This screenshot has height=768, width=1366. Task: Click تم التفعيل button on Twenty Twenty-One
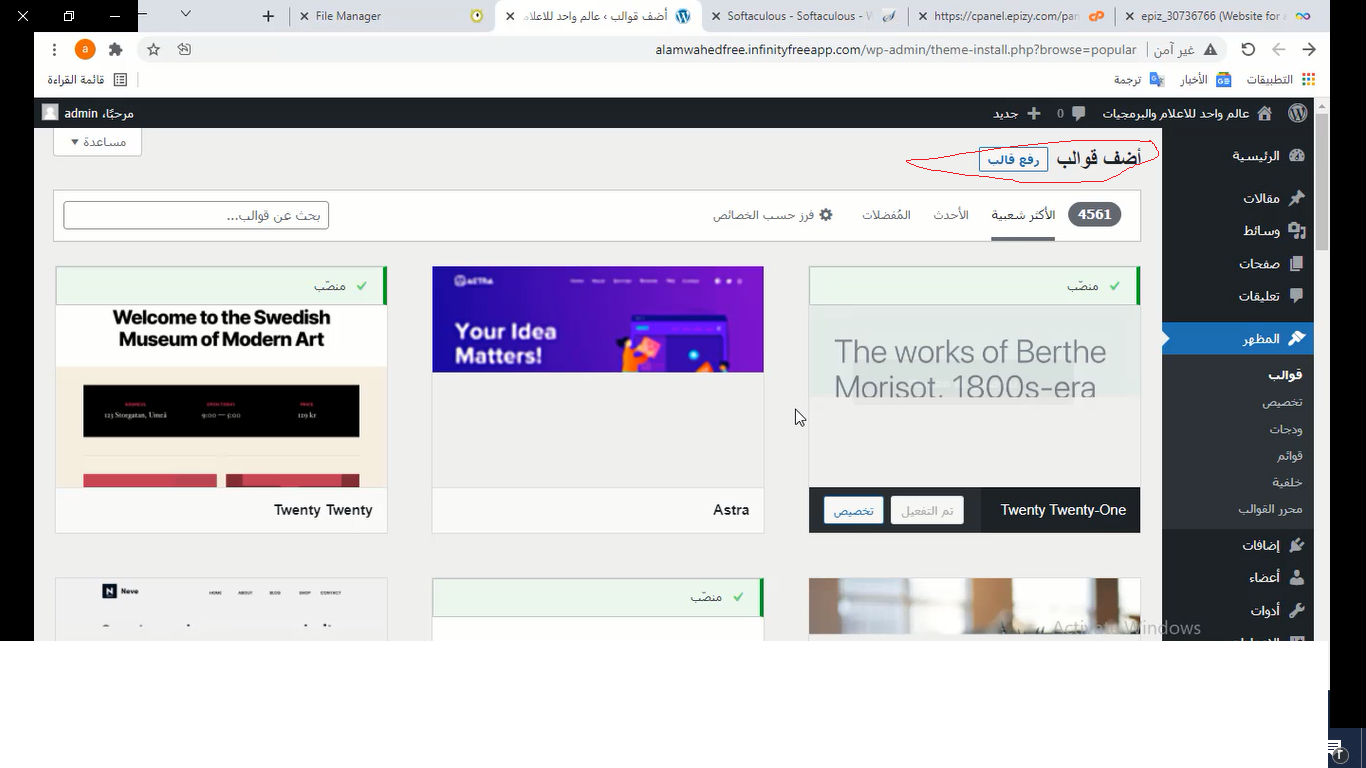click(927, 511)
